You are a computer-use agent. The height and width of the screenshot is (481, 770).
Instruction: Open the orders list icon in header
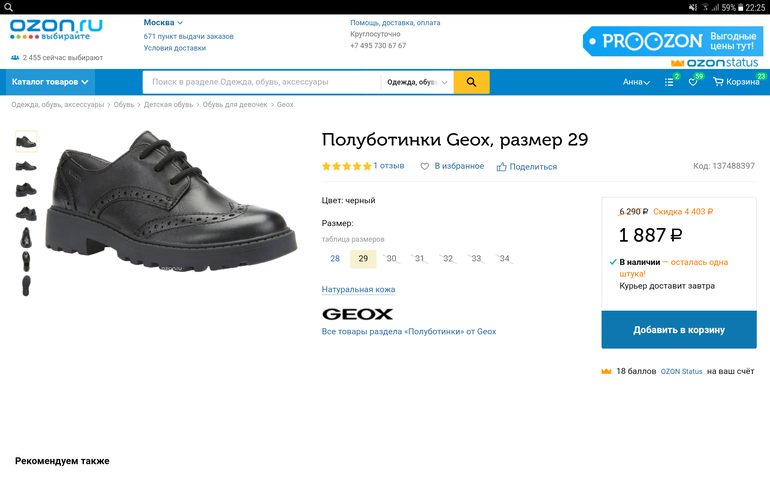point(670,82)
